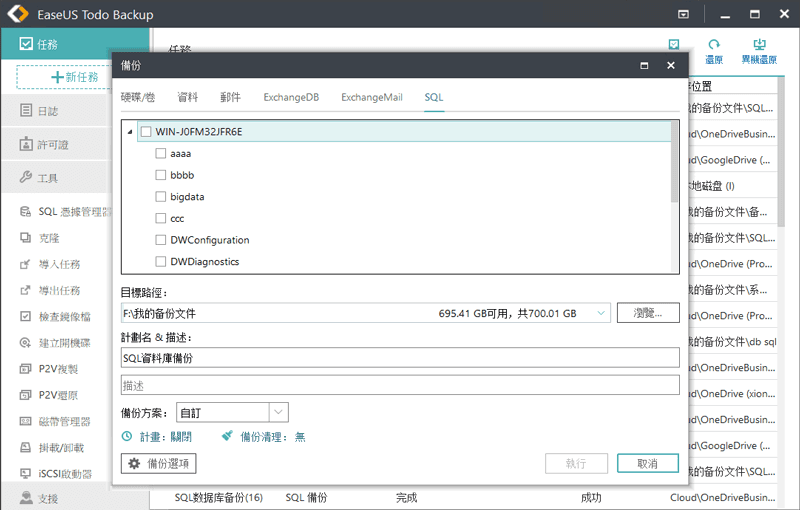
Task: Click the 還原 restore icon in toolbar
Action: [714, 45]
